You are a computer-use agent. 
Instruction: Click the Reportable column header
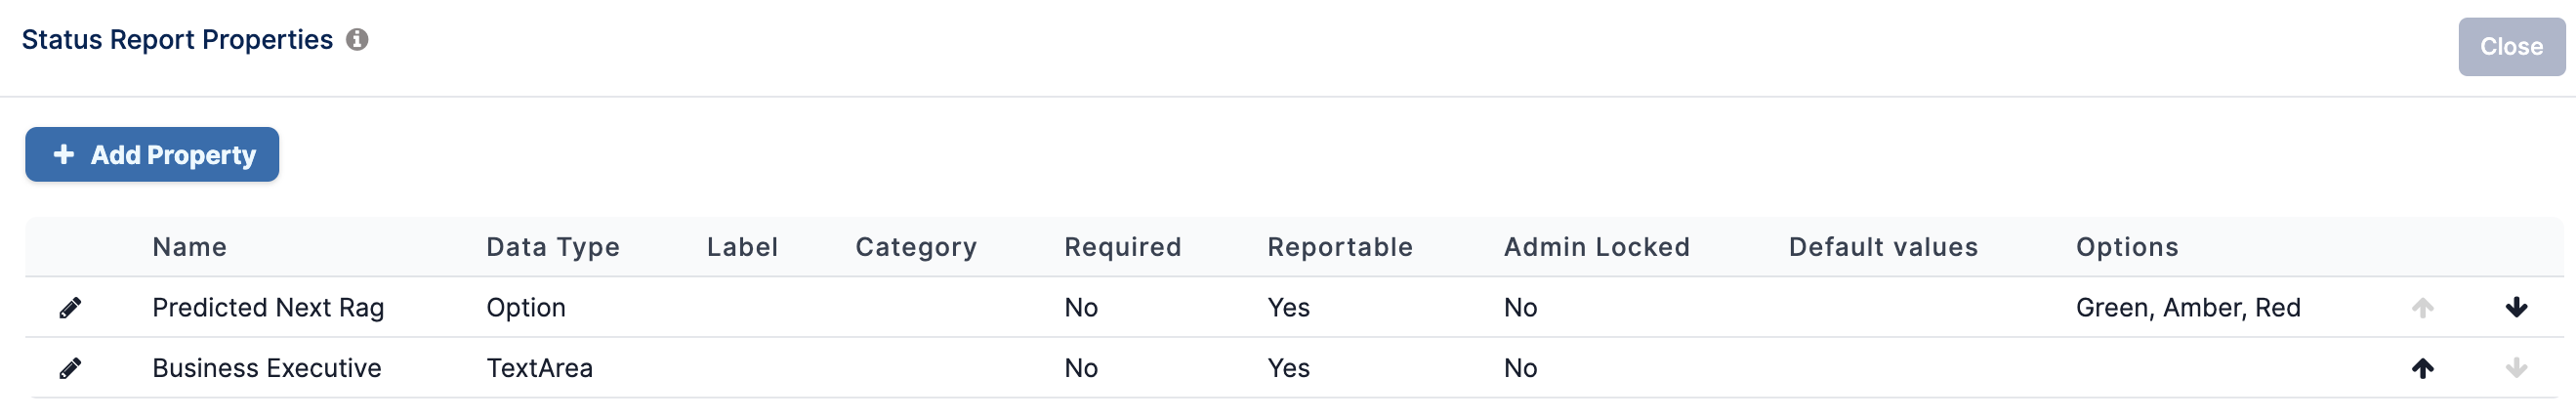[1340, 247]
